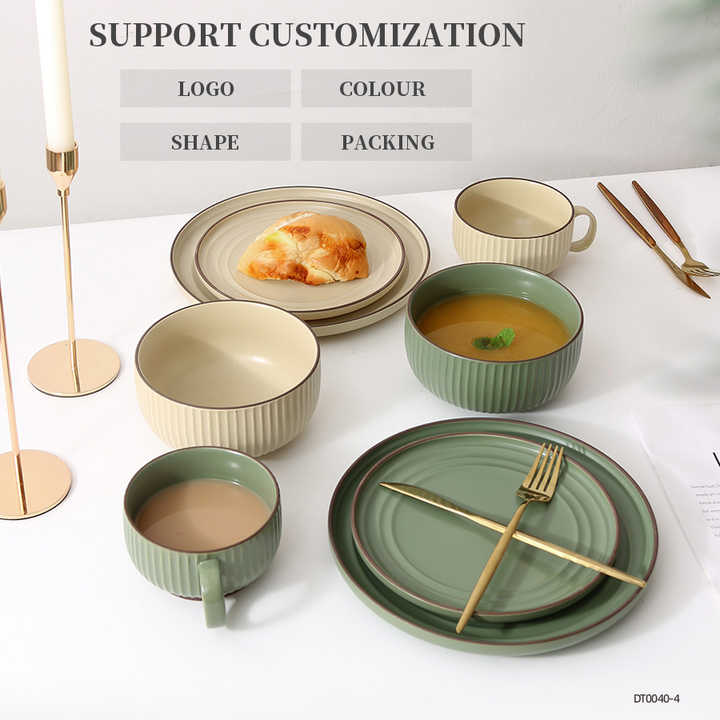Choose the SHAPE option box
The width and height of the screenshot is (720, 720).
pyautogui.click(x=205, y=141)
